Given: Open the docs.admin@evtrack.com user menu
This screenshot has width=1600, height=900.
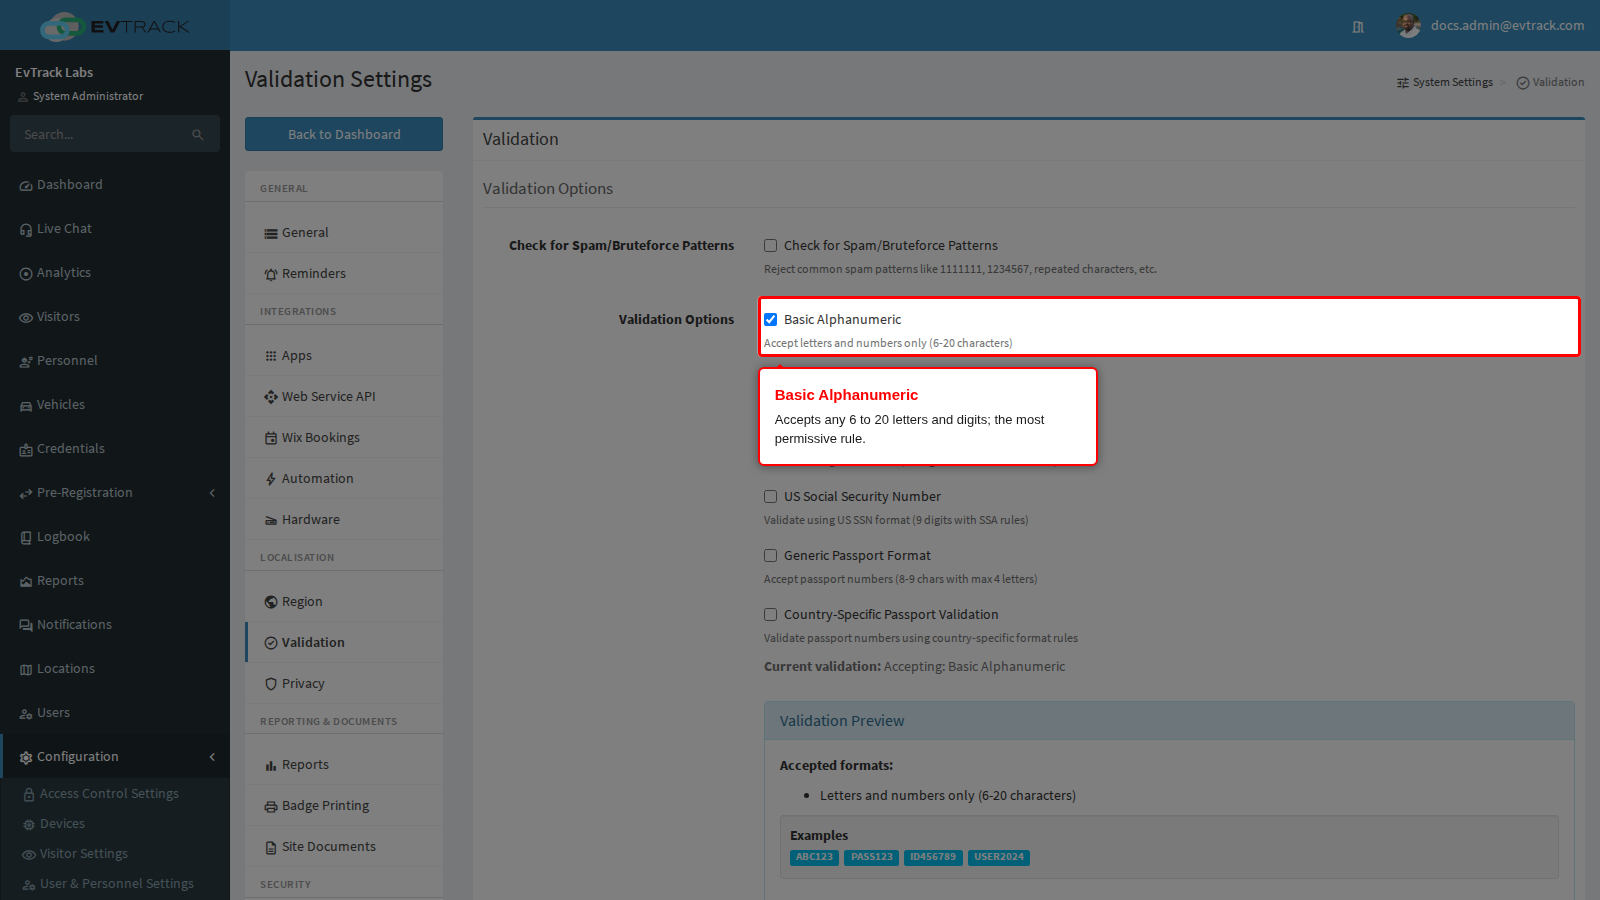Looking at the screenshot, I should click(1490, 26).
